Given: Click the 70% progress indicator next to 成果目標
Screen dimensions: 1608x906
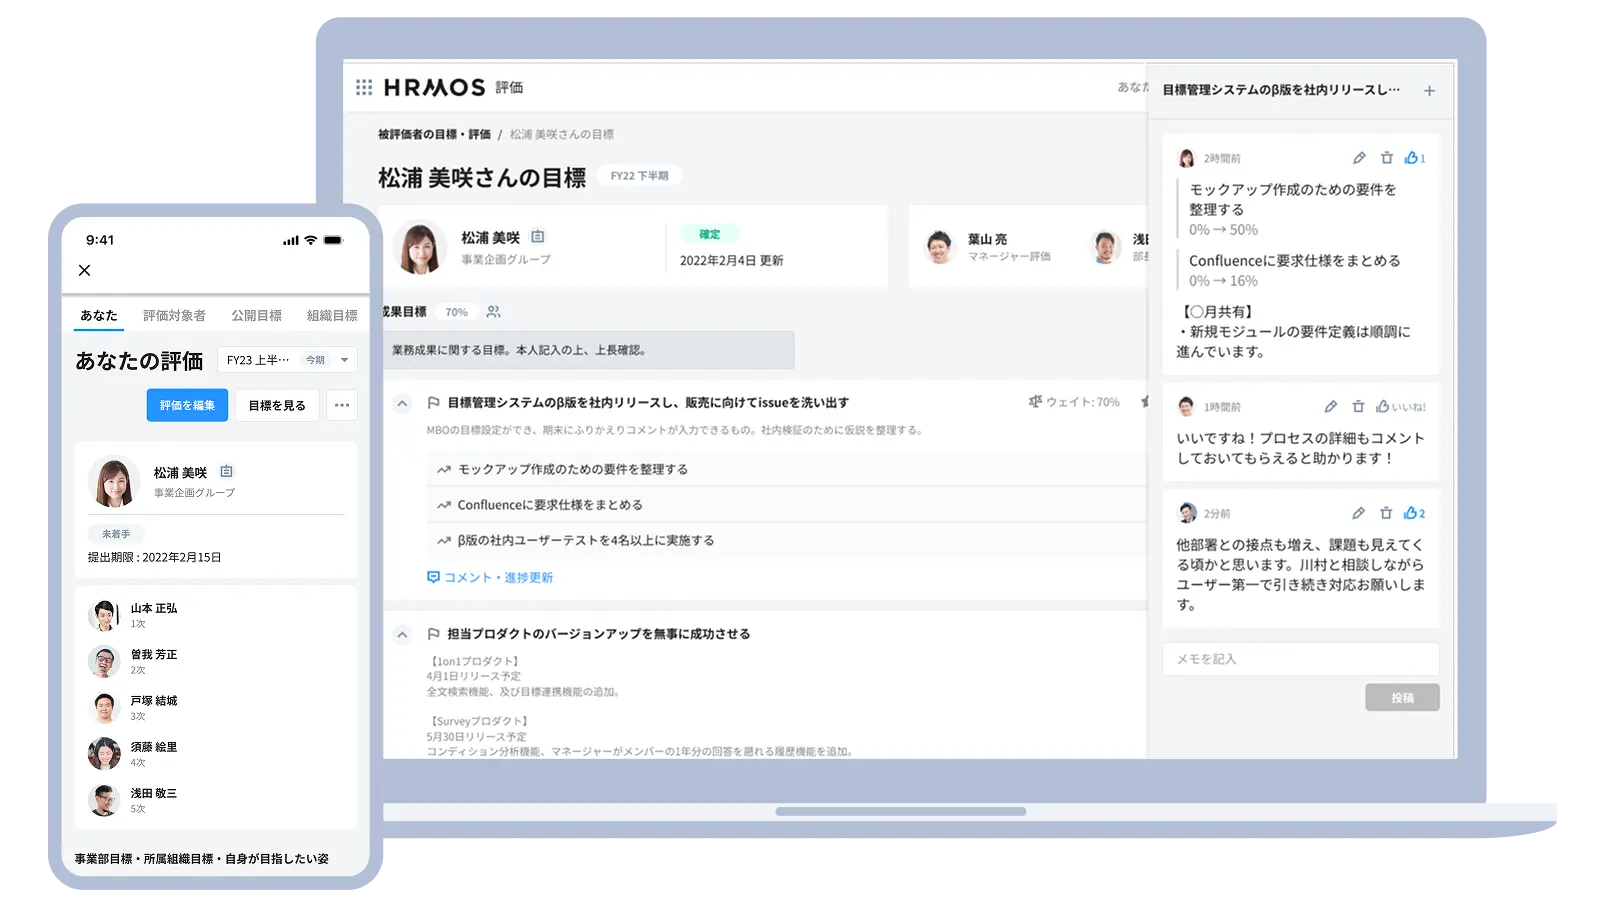Looking at the screenshot, I should (456, 311).
